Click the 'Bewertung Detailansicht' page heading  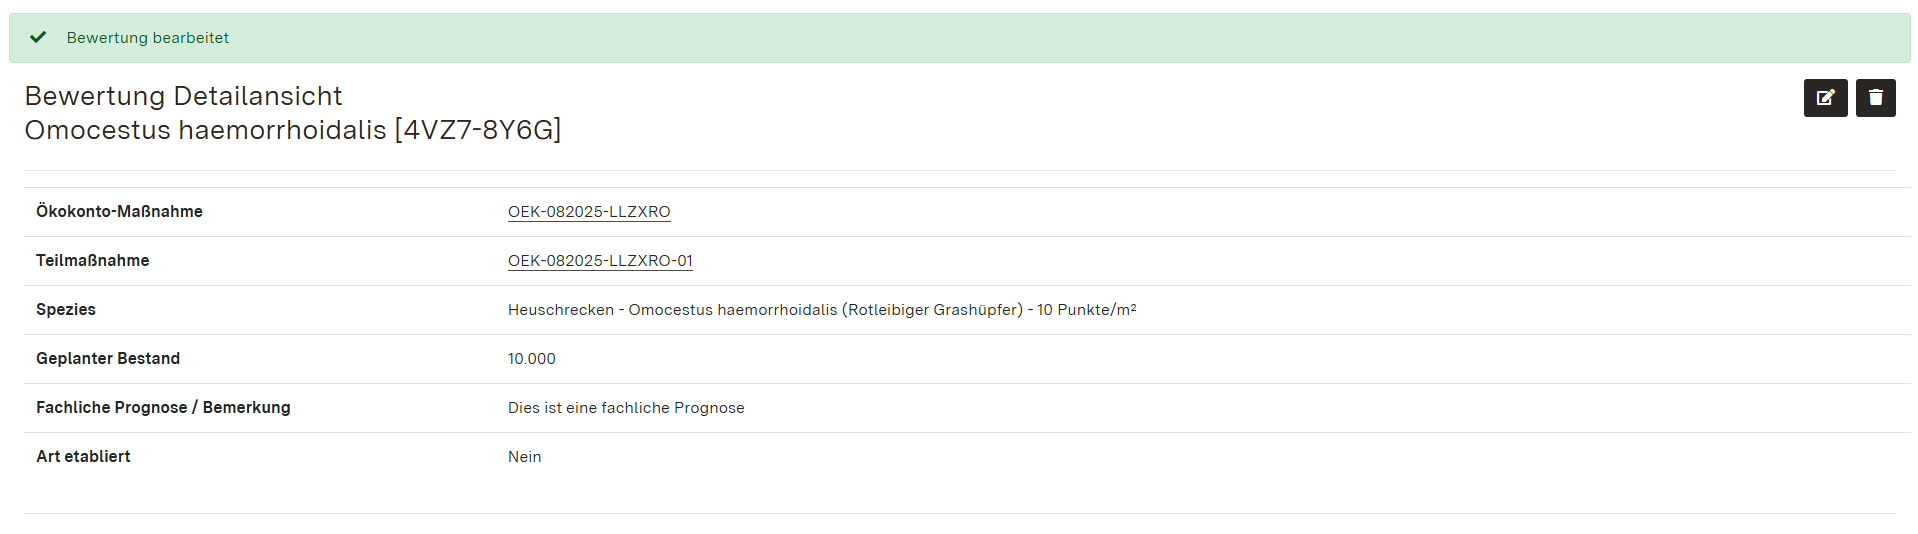point(183,96)
